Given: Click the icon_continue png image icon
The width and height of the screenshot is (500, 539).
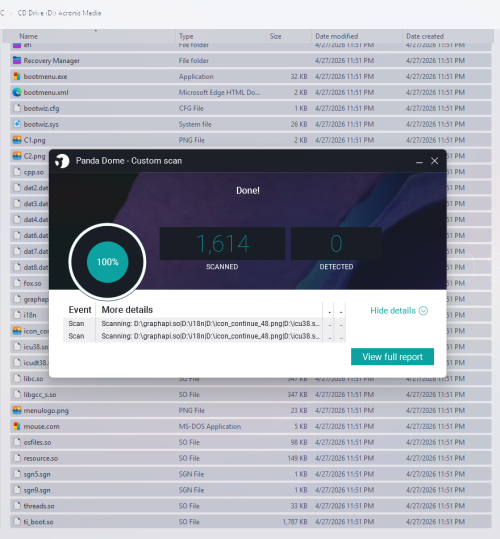Looking at the screenshot, I should pyautogui.click(x=17, y=331).
